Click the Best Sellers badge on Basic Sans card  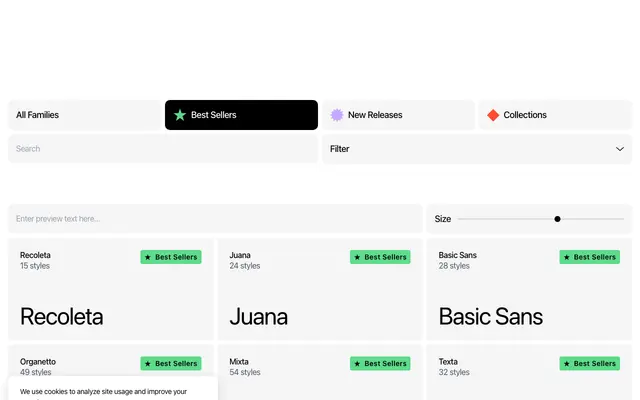tap(589, 257)
